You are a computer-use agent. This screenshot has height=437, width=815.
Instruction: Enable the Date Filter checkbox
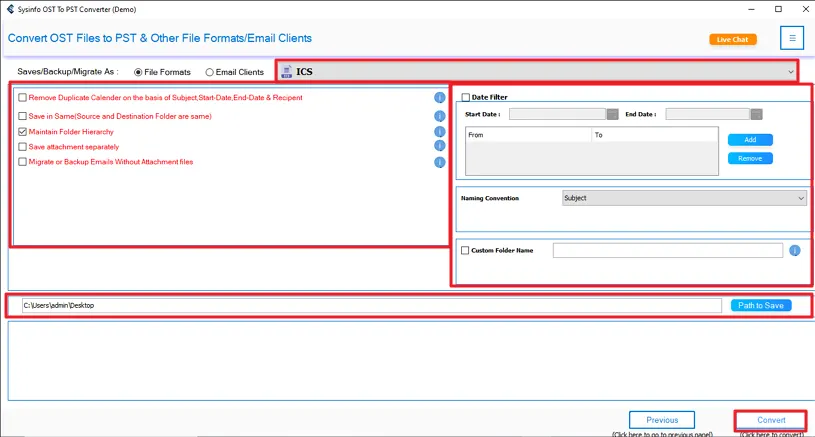tap(466, 97)
